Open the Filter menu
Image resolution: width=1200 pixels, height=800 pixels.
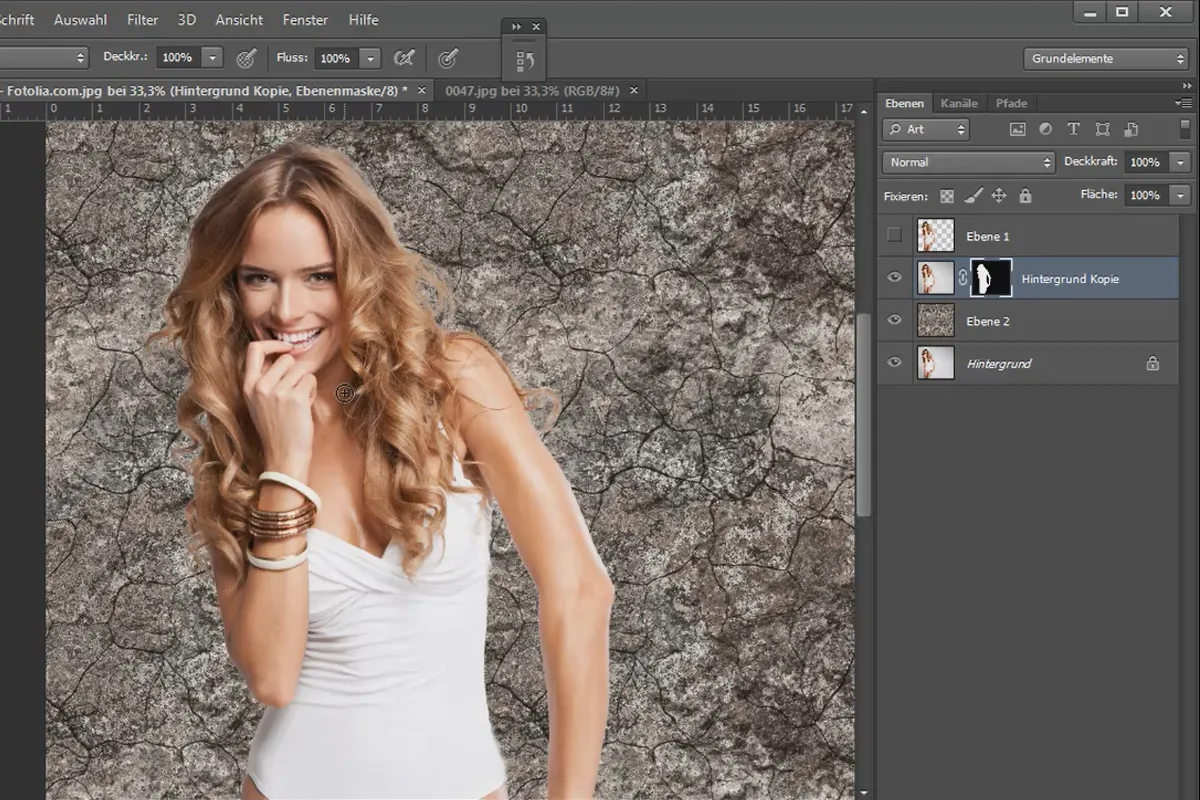click(x=142, y=19)
